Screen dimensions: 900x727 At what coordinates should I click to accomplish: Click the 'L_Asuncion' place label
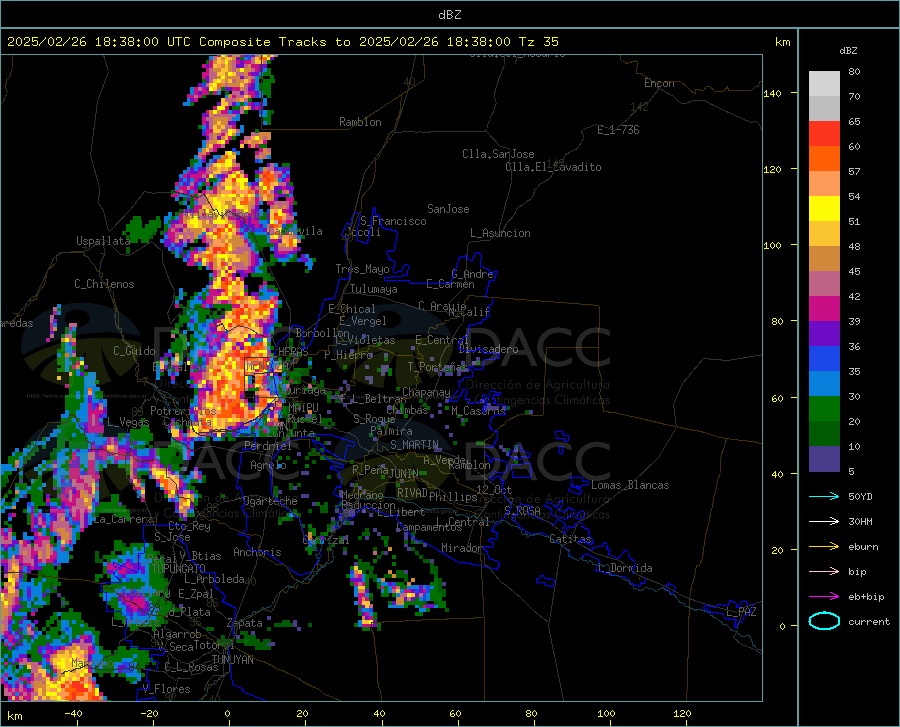coord(500,233)
